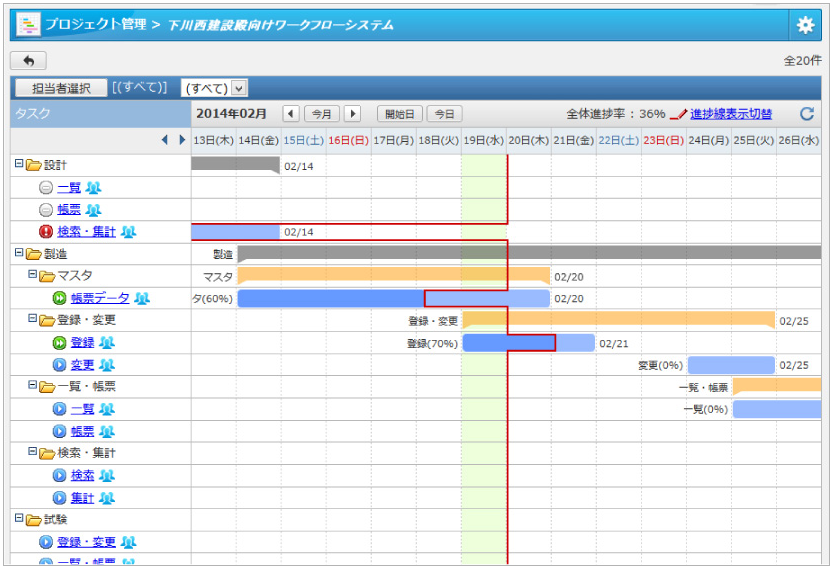This screenshot has width=834, height=572.
Task: Click the 今月 button
Action: (321, 114)
